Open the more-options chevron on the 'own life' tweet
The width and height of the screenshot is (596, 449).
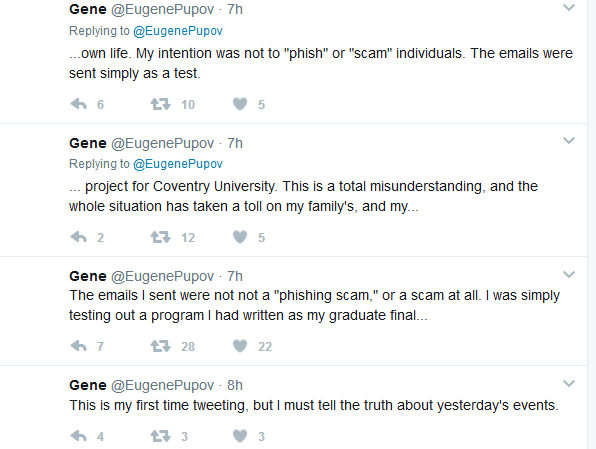(569, 8)
